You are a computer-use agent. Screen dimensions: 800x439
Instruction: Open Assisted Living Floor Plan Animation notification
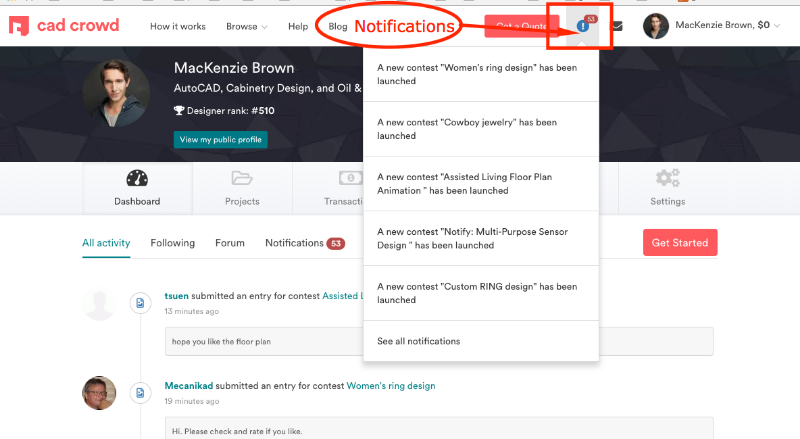(481, 184)
